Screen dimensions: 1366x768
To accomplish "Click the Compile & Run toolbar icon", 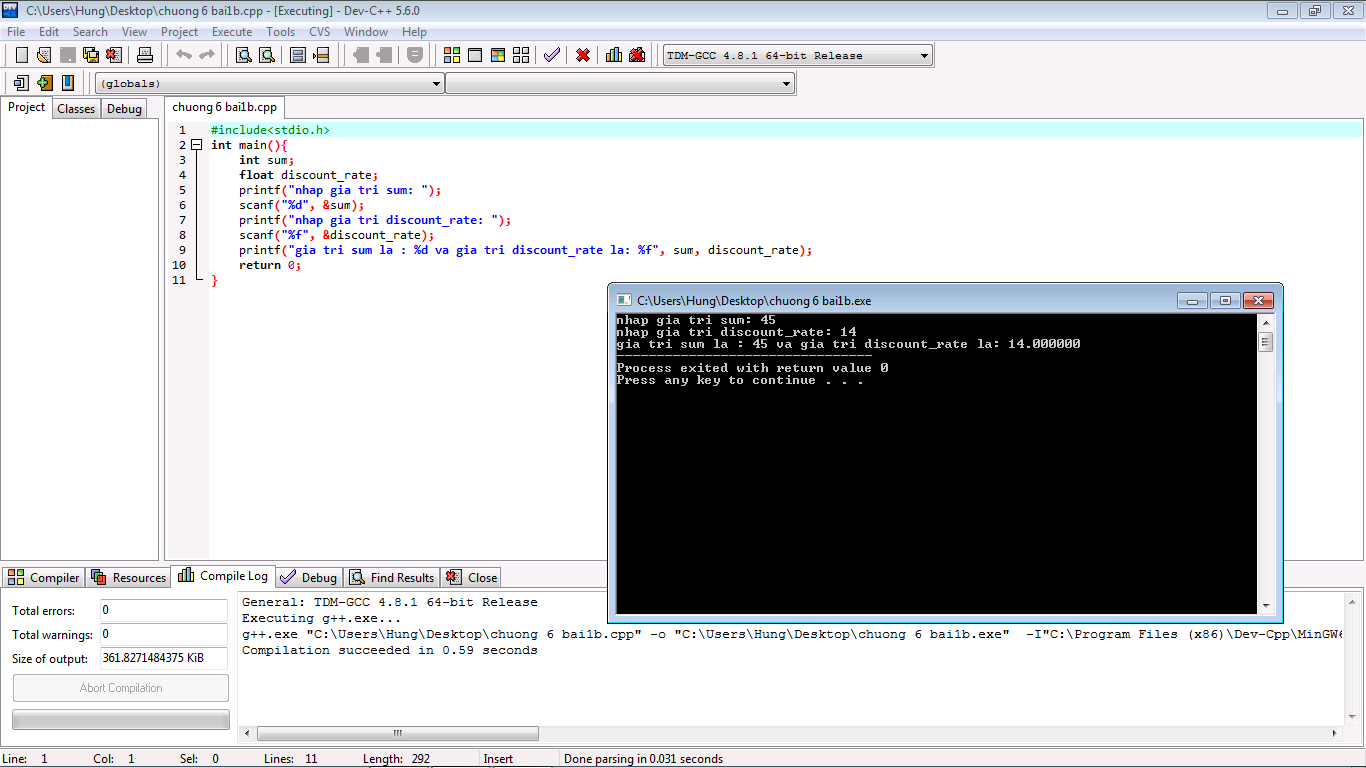I will click(613, 55).
